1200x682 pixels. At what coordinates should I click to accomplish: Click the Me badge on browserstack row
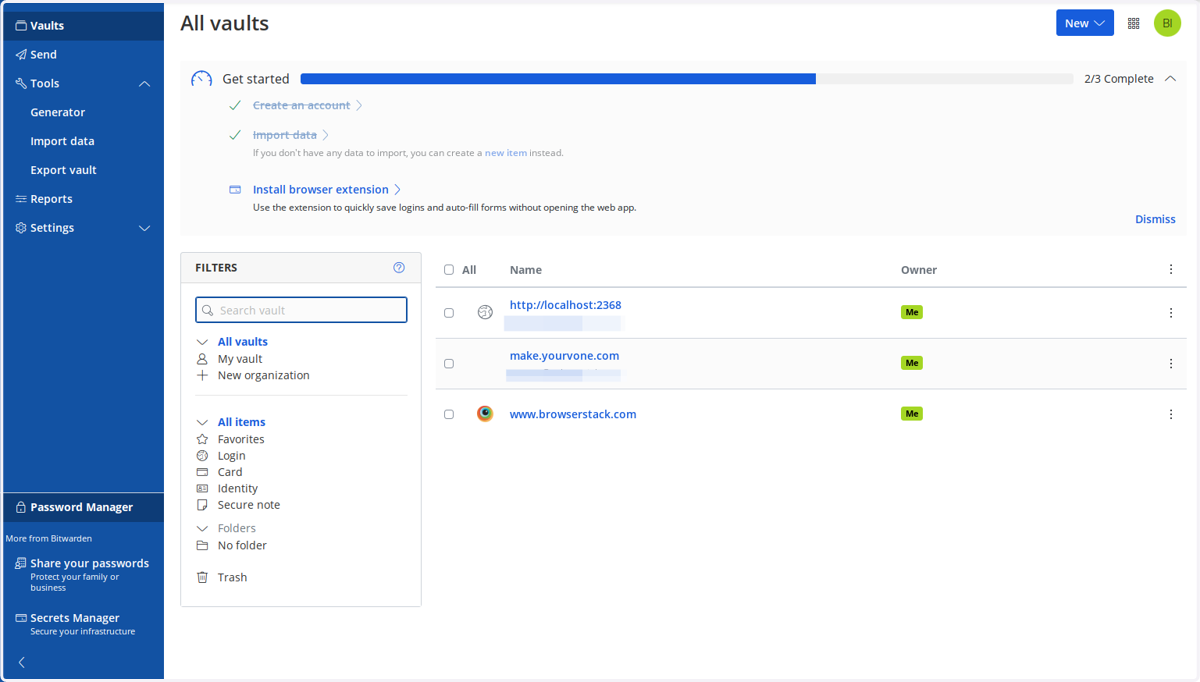(x=911, y=414)
